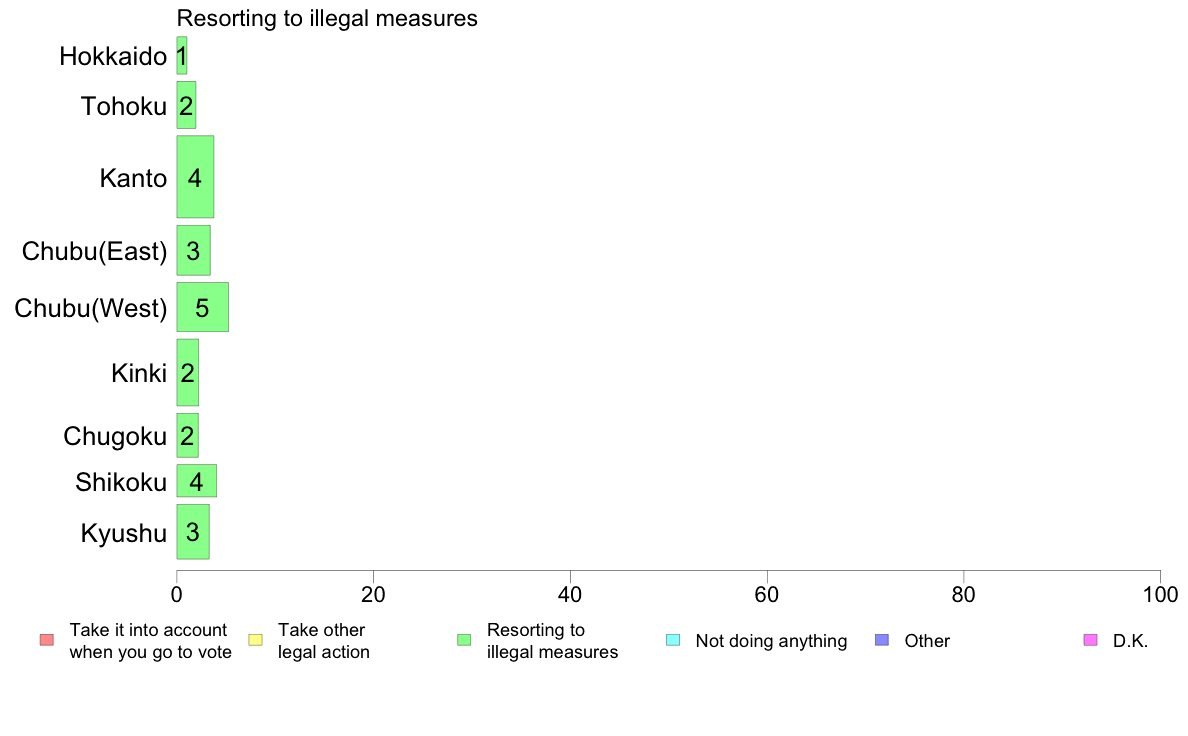Click the magenta 'D.K.' legend swatch
This screenshot has height=736, width=1188.
[1090, 640]
